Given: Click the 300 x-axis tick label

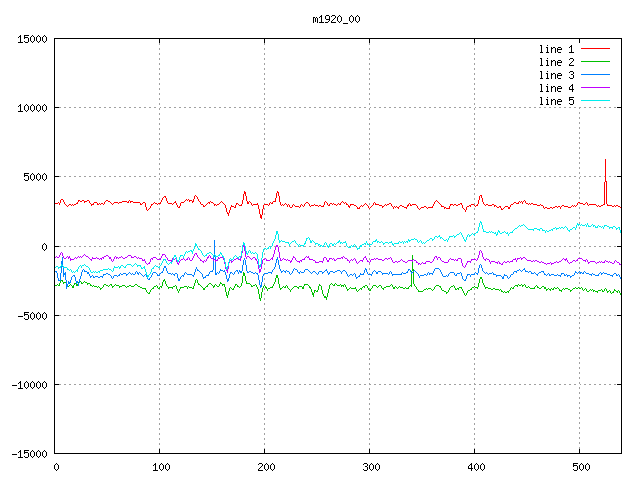Looking at the screenshot, I should 370,467.
